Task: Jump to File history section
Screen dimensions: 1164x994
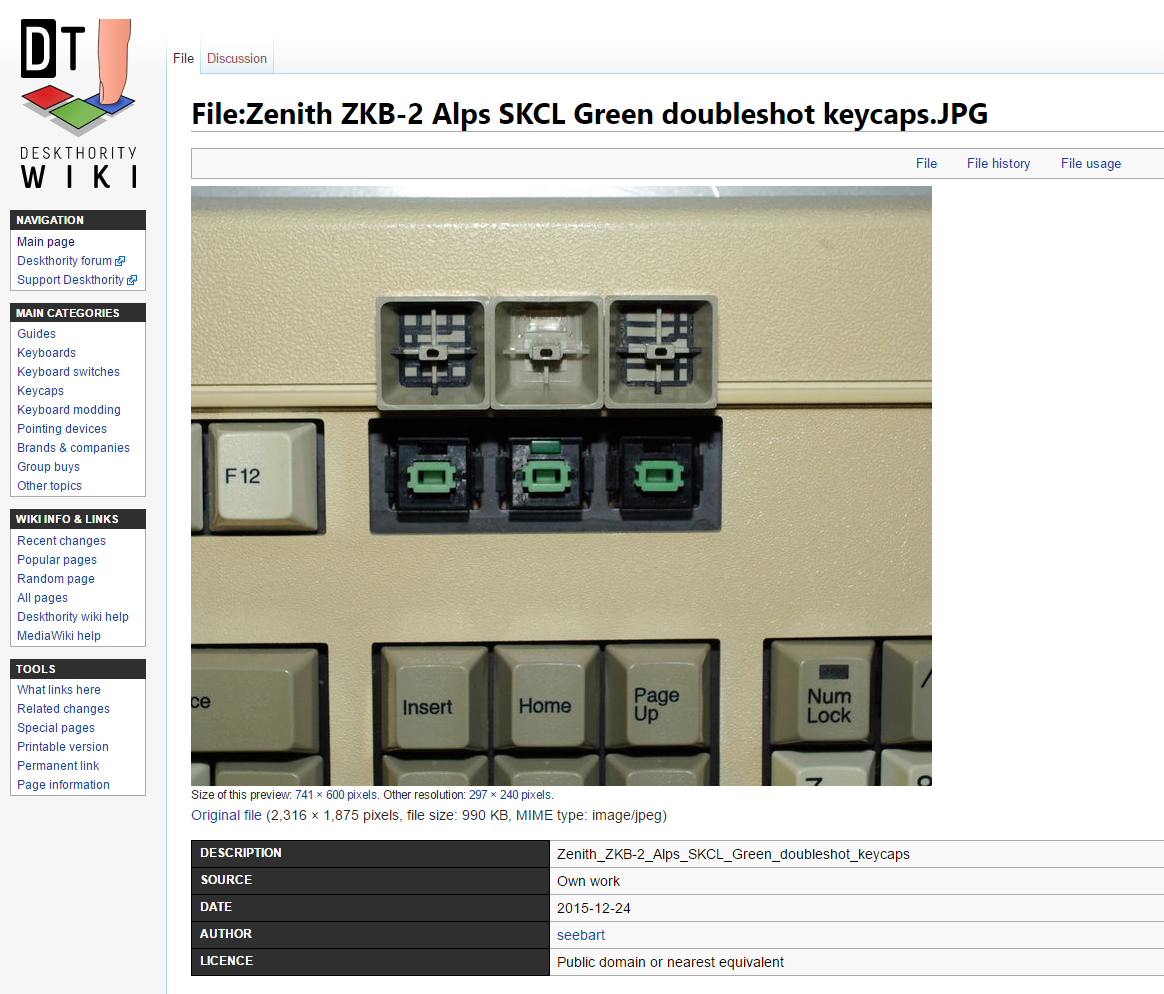Action: [997, 163]
